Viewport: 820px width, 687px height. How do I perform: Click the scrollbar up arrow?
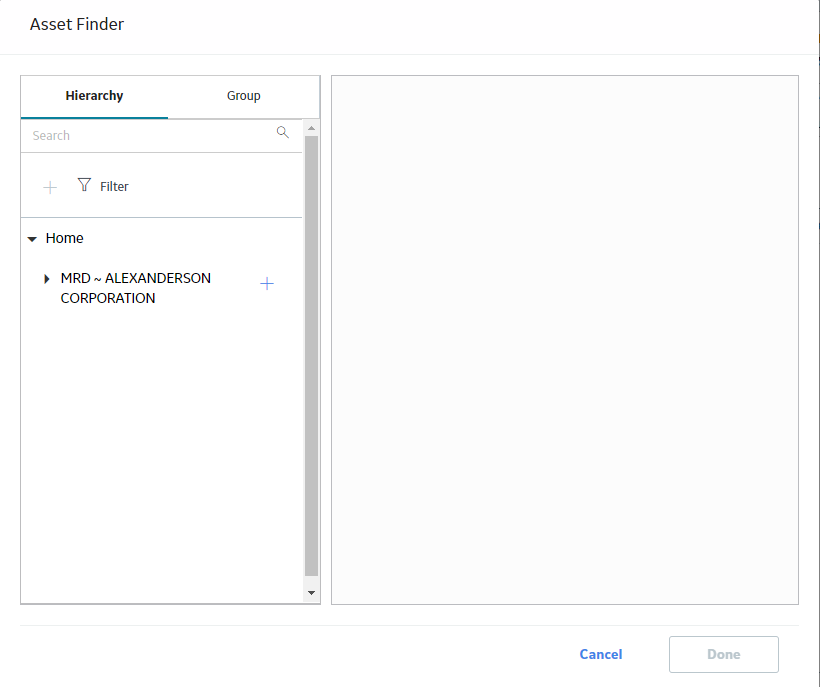coord(311,128)
